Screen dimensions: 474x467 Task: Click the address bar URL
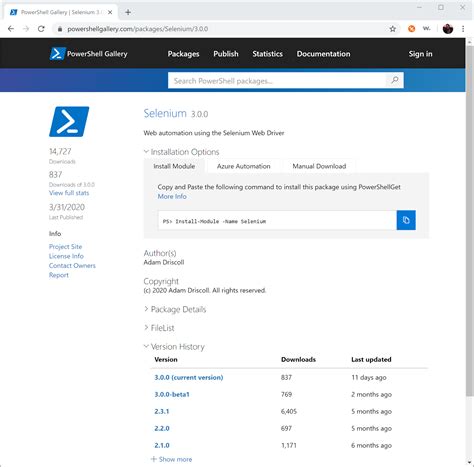click(x=138, y=29)
